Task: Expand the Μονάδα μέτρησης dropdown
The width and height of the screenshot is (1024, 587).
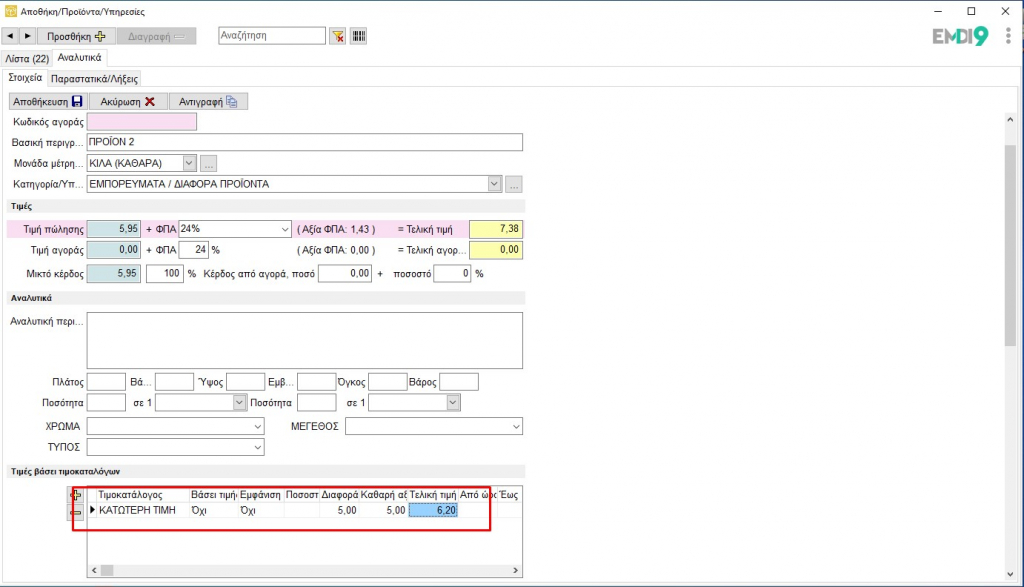Action: coord(189,163)
